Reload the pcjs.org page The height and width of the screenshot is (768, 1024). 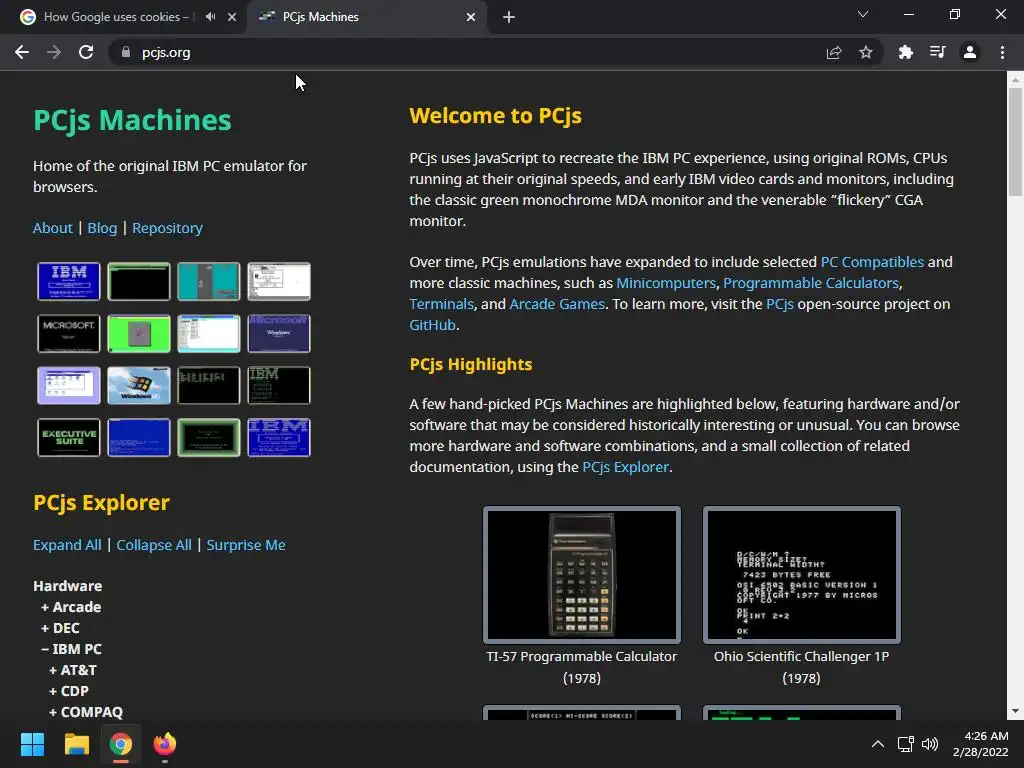(86, 52)
